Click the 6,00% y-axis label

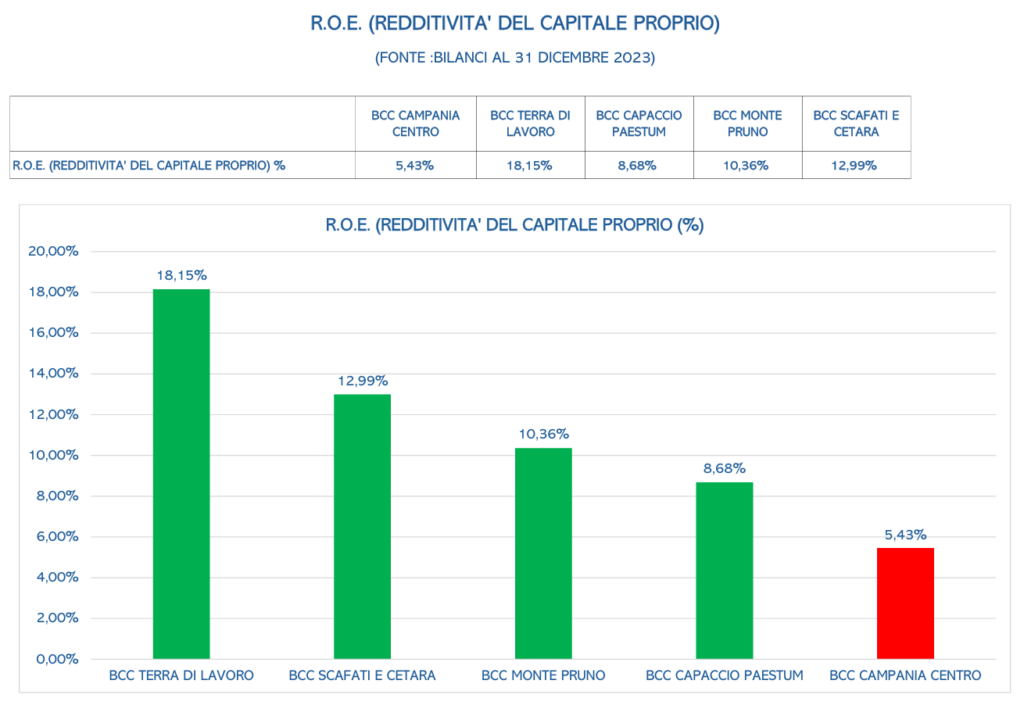[x=57, y=537]
